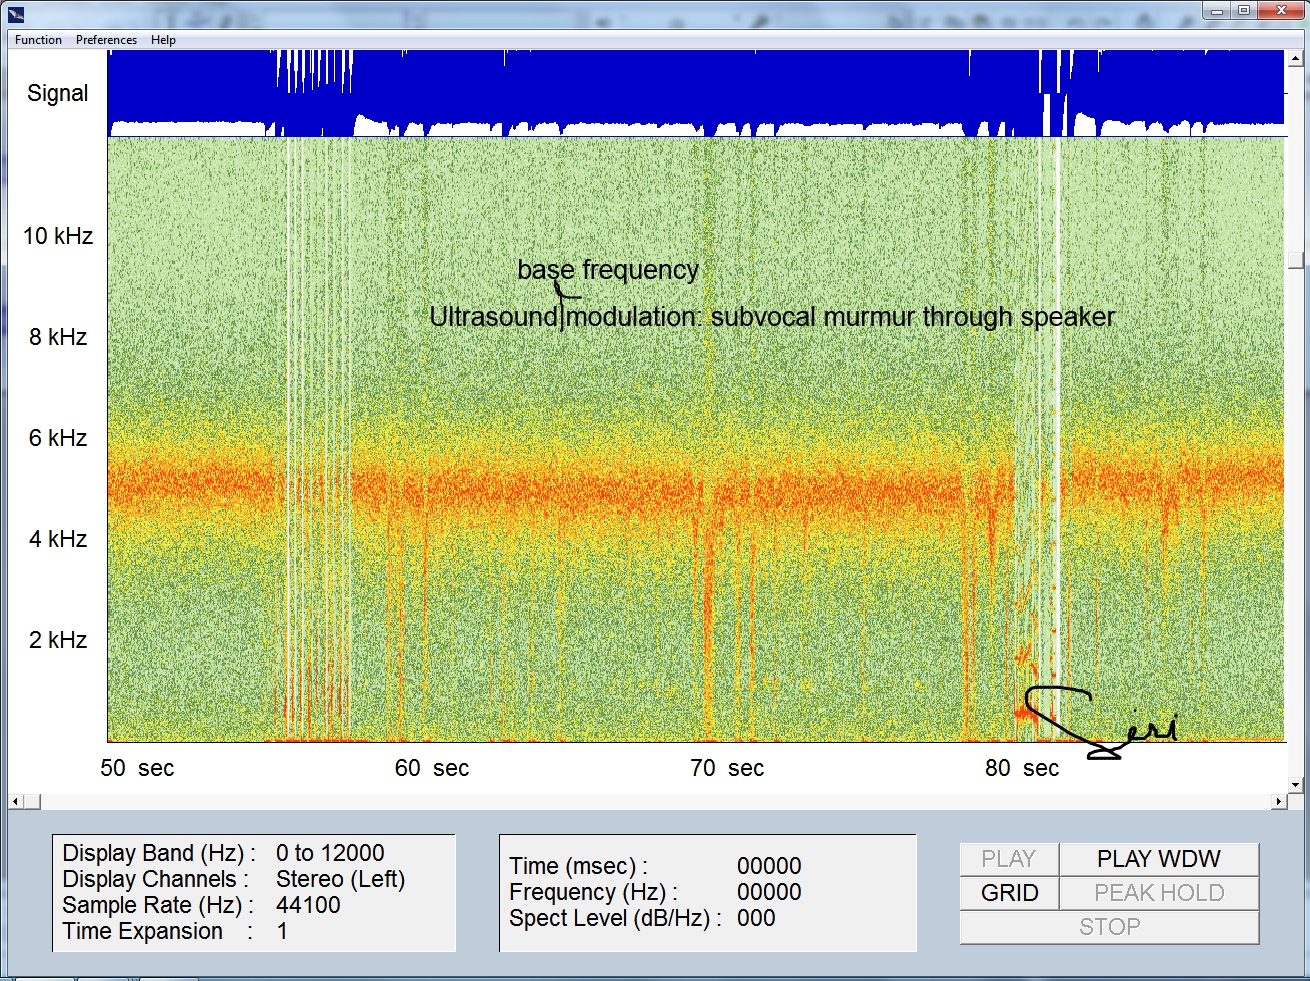Minimize the spectrogram window

coord(1216,11)
